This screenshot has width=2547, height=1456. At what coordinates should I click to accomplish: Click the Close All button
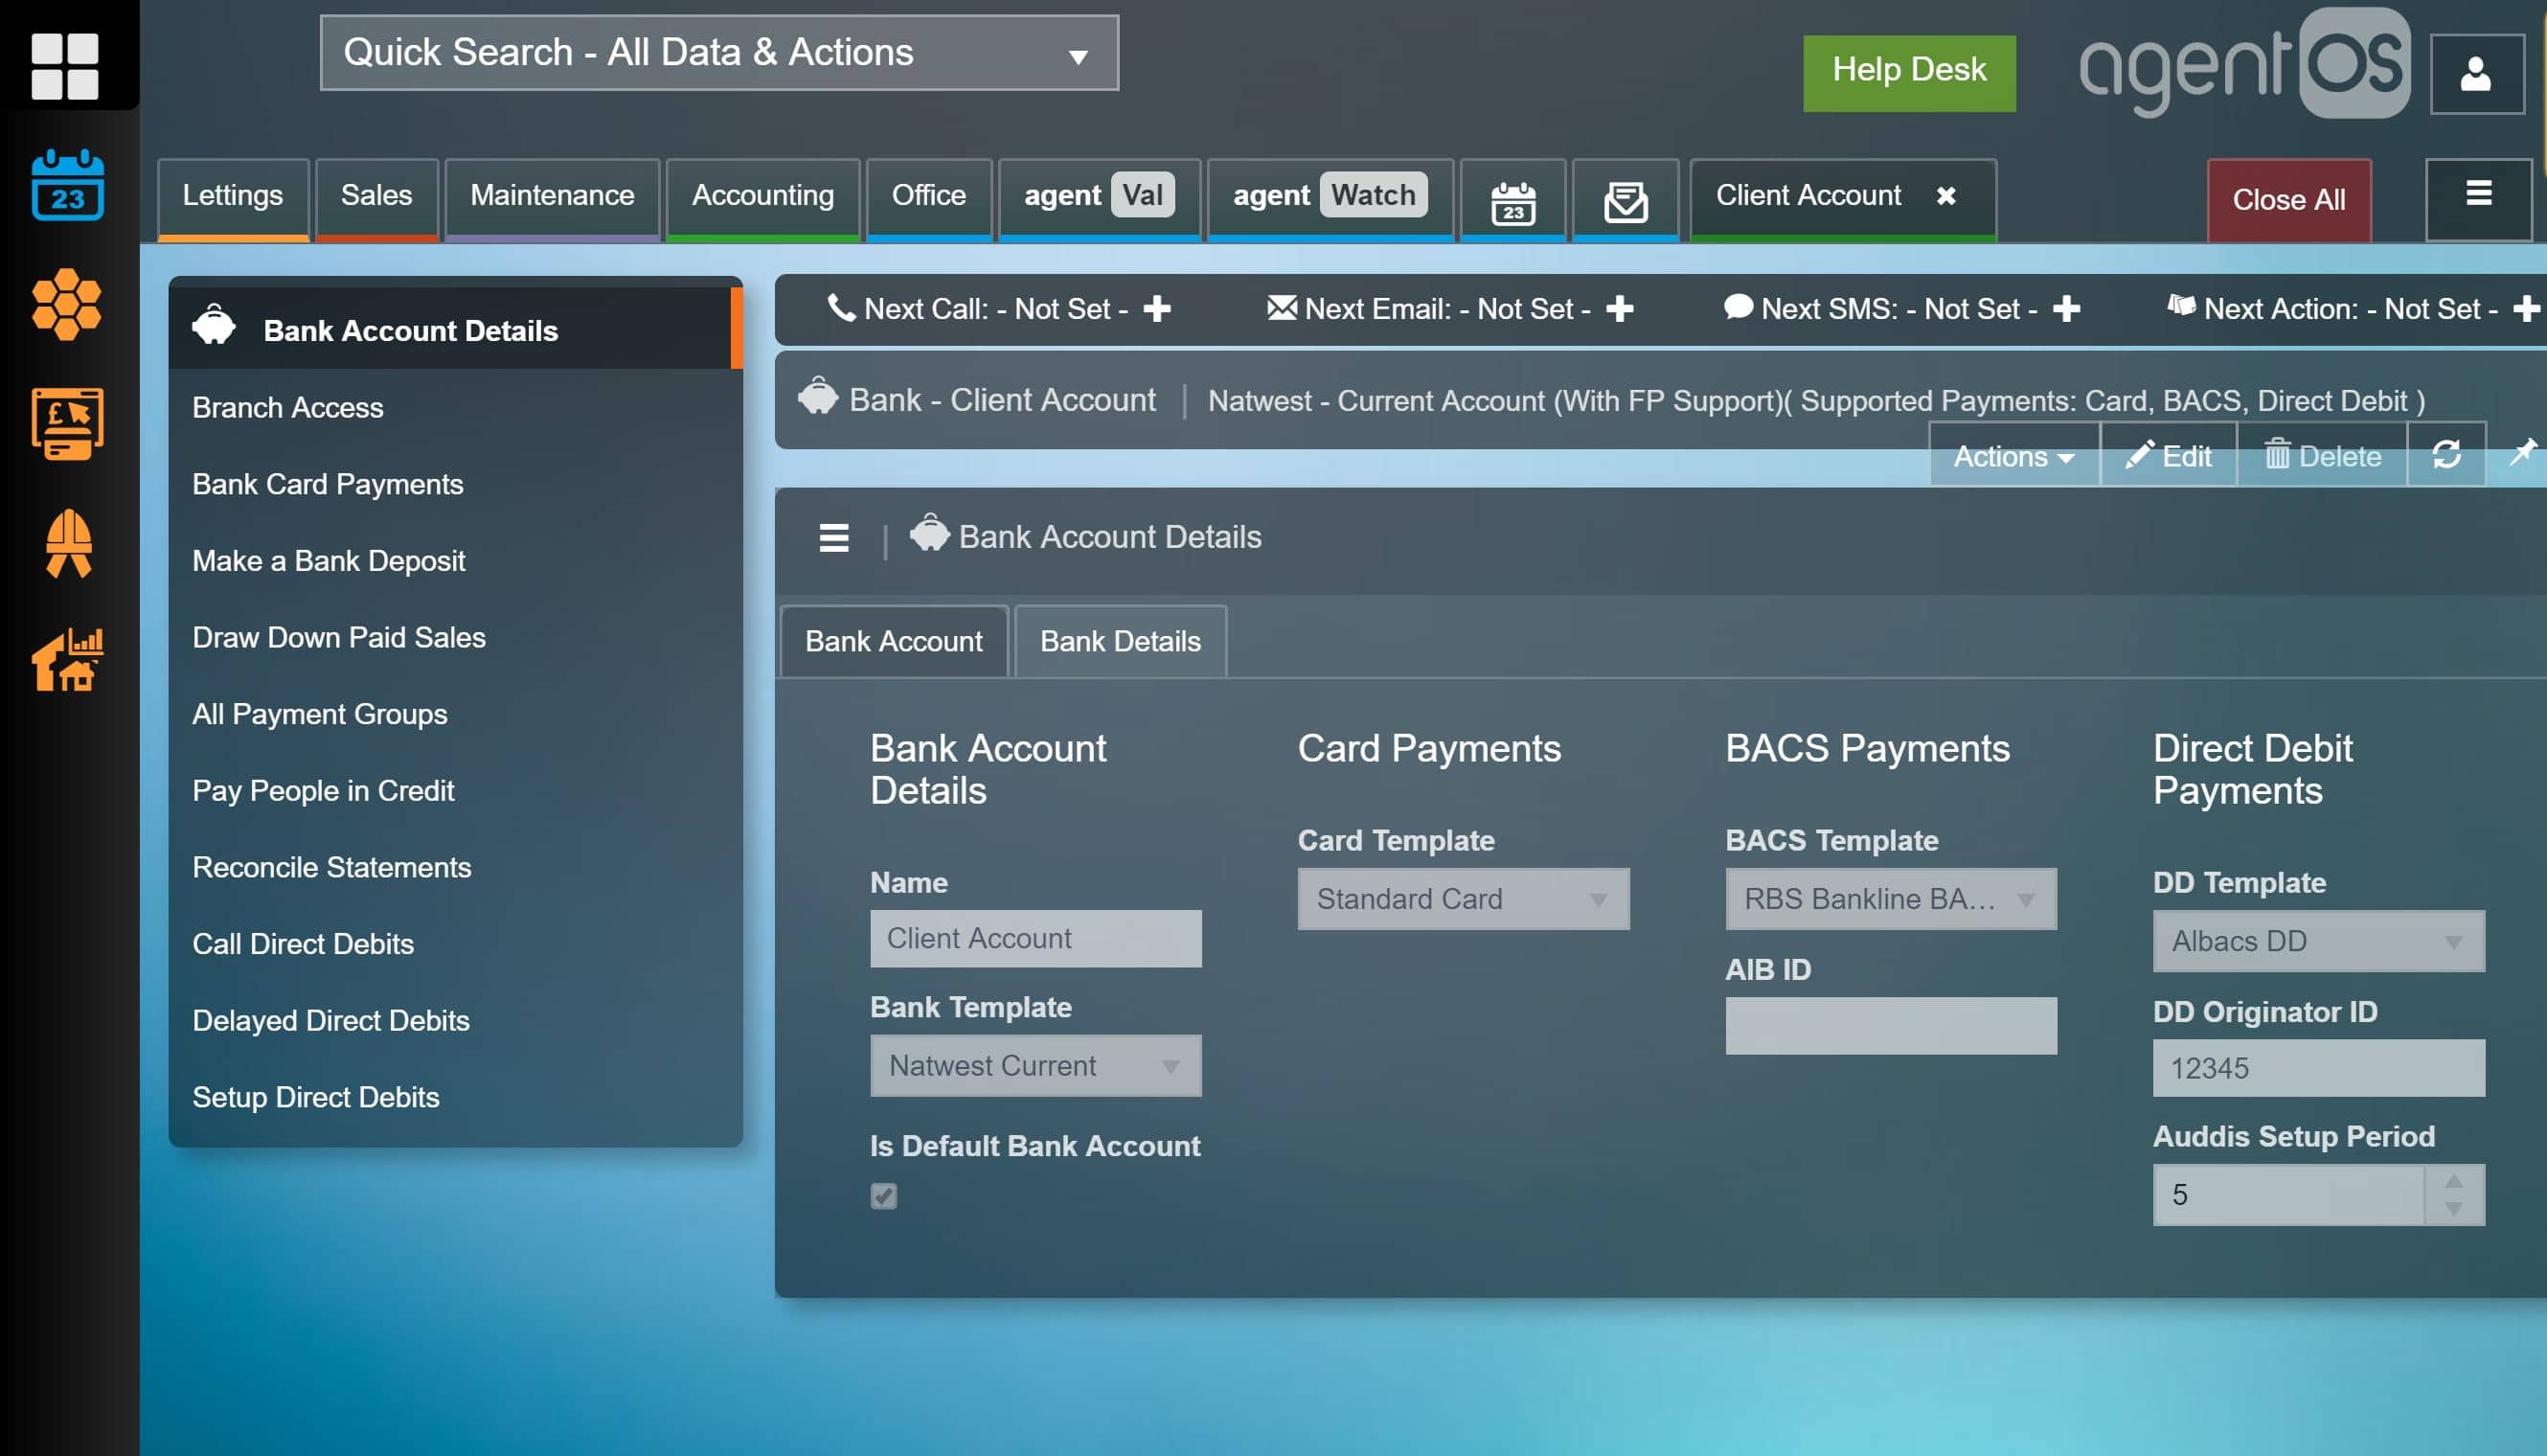tap(2288, 200)
